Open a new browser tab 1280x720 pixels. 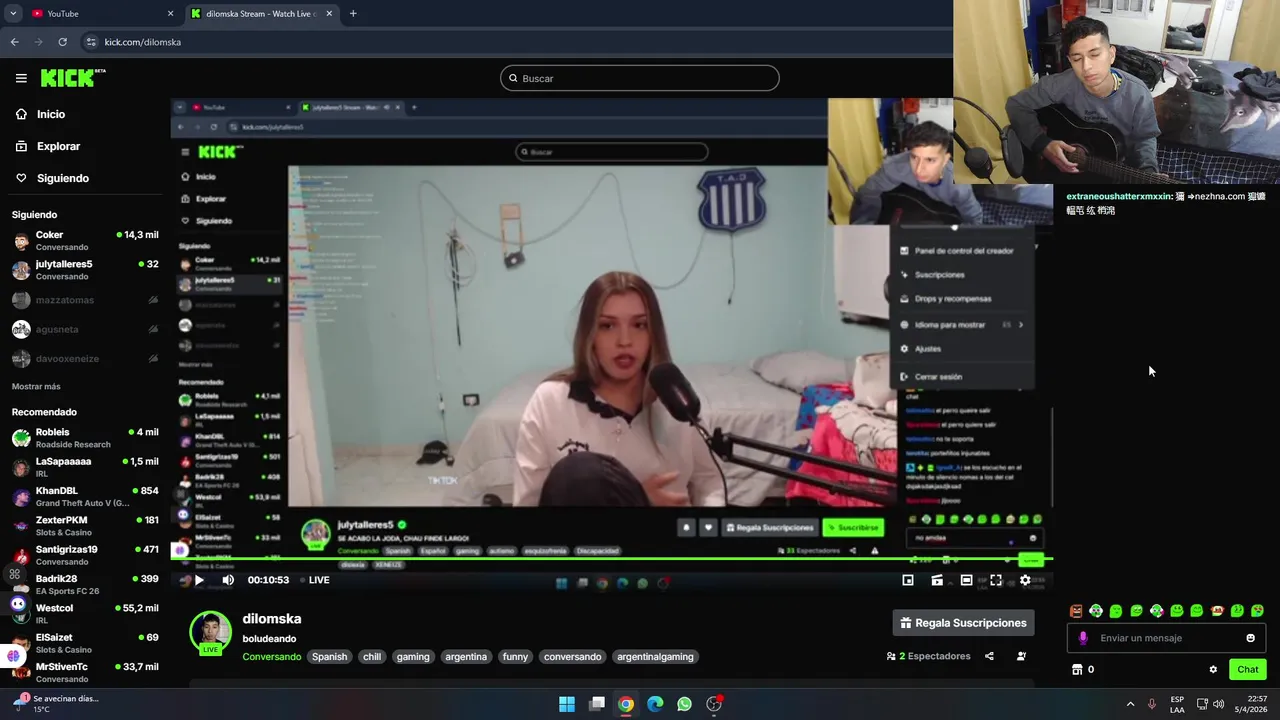pyautogui.click(x=353, y=13)
